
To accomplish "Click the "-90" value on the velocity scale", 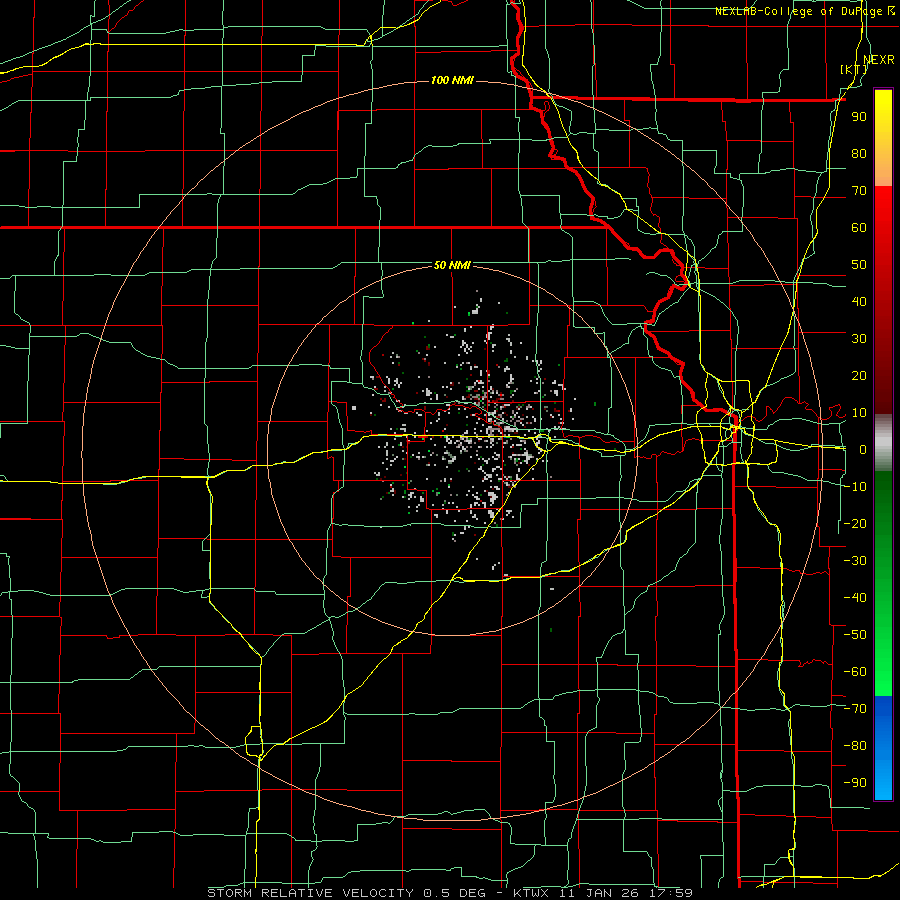I will (x=855, y=783).
